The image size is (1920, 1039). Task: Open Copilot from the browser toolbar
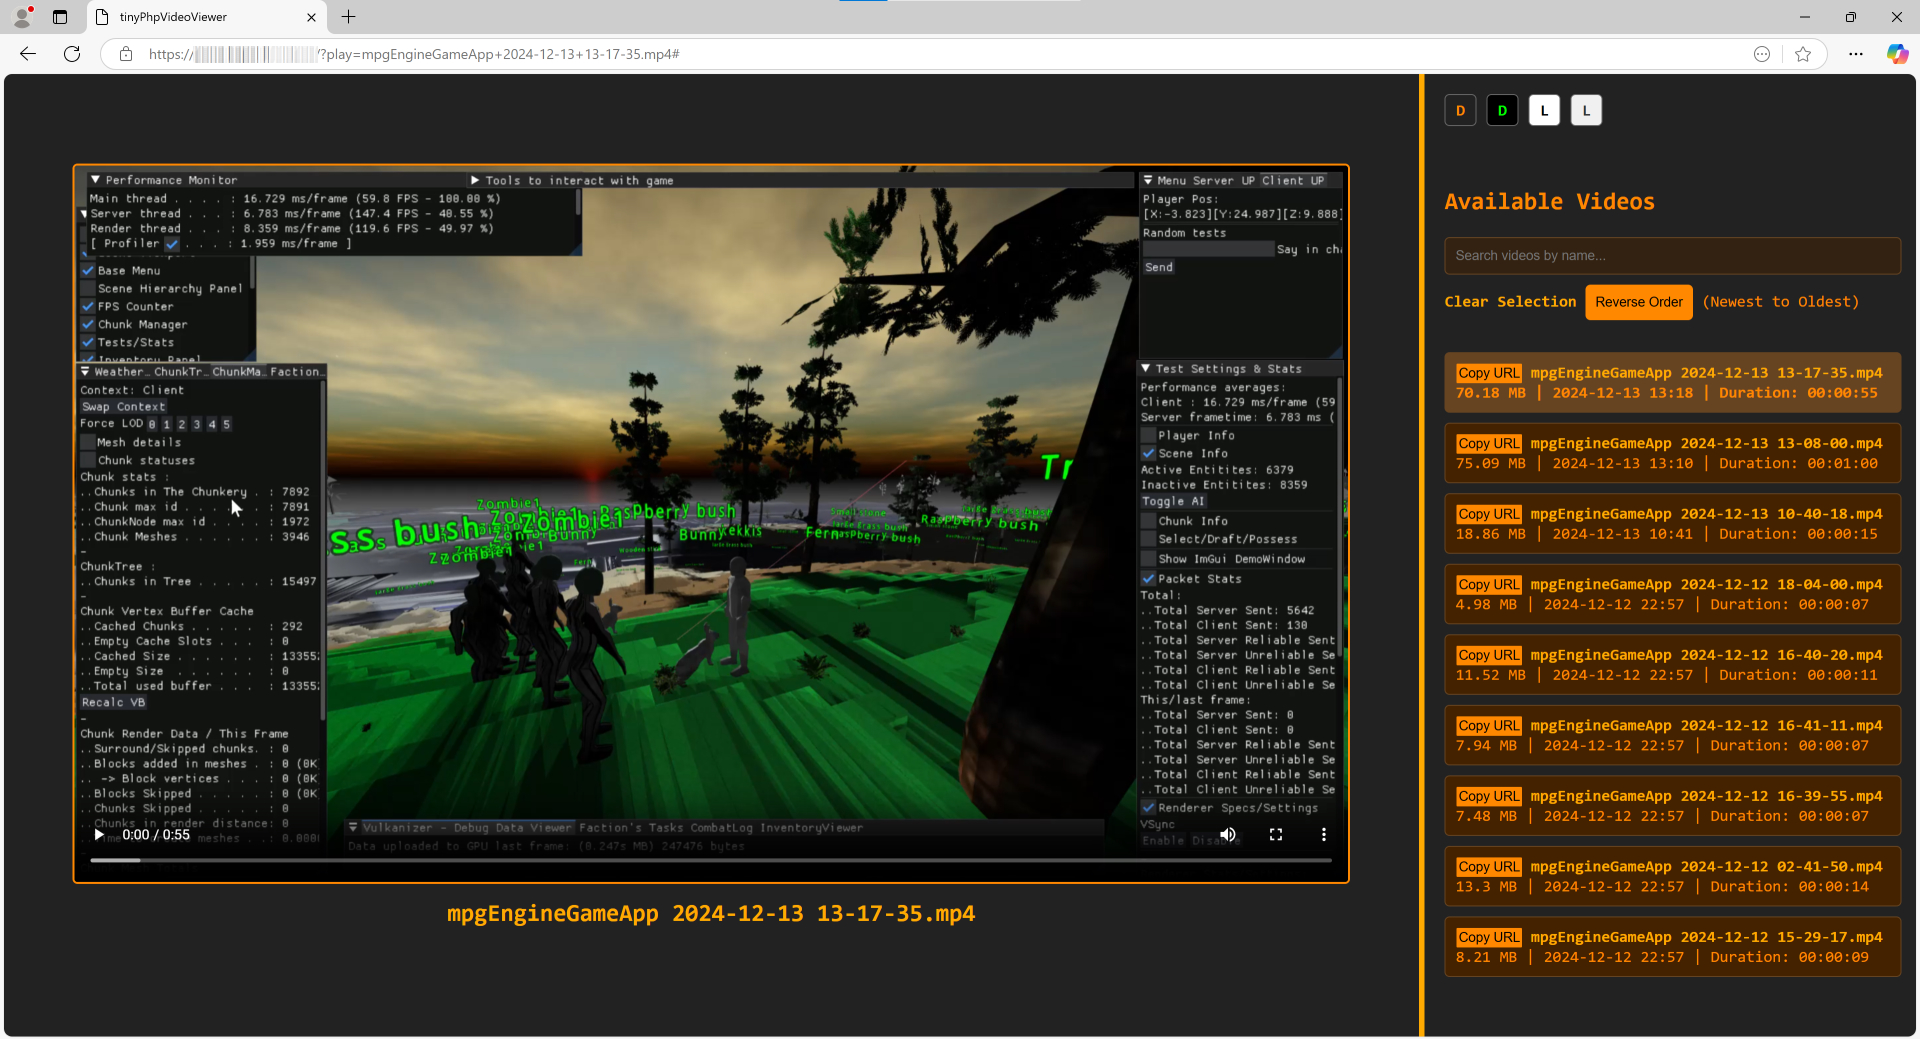pos(1897,54)
